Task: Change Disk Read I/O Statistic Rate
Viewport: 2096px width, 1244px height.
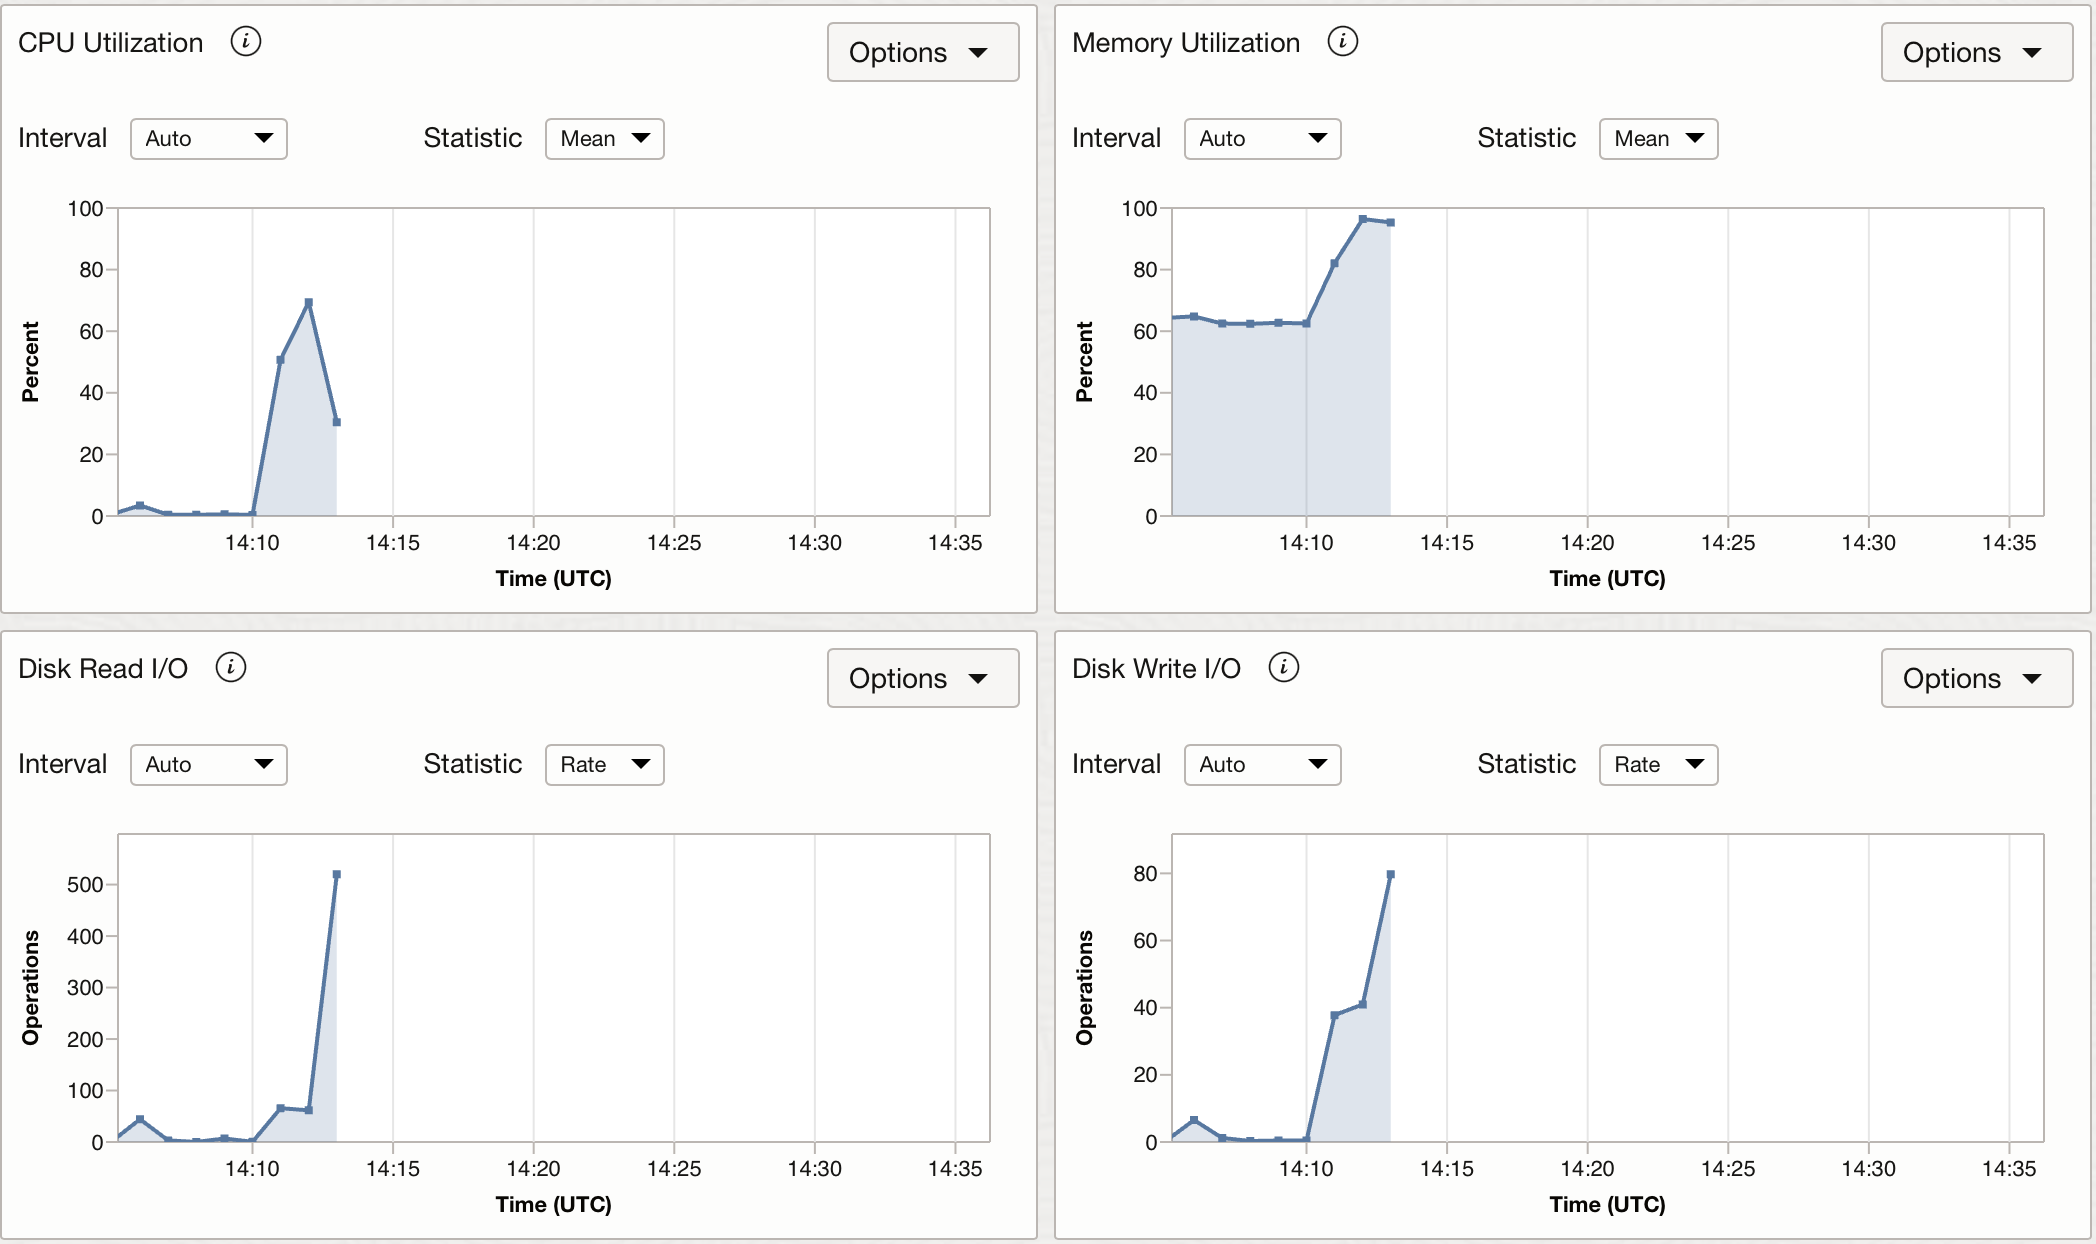Action: tap(604, 765)
